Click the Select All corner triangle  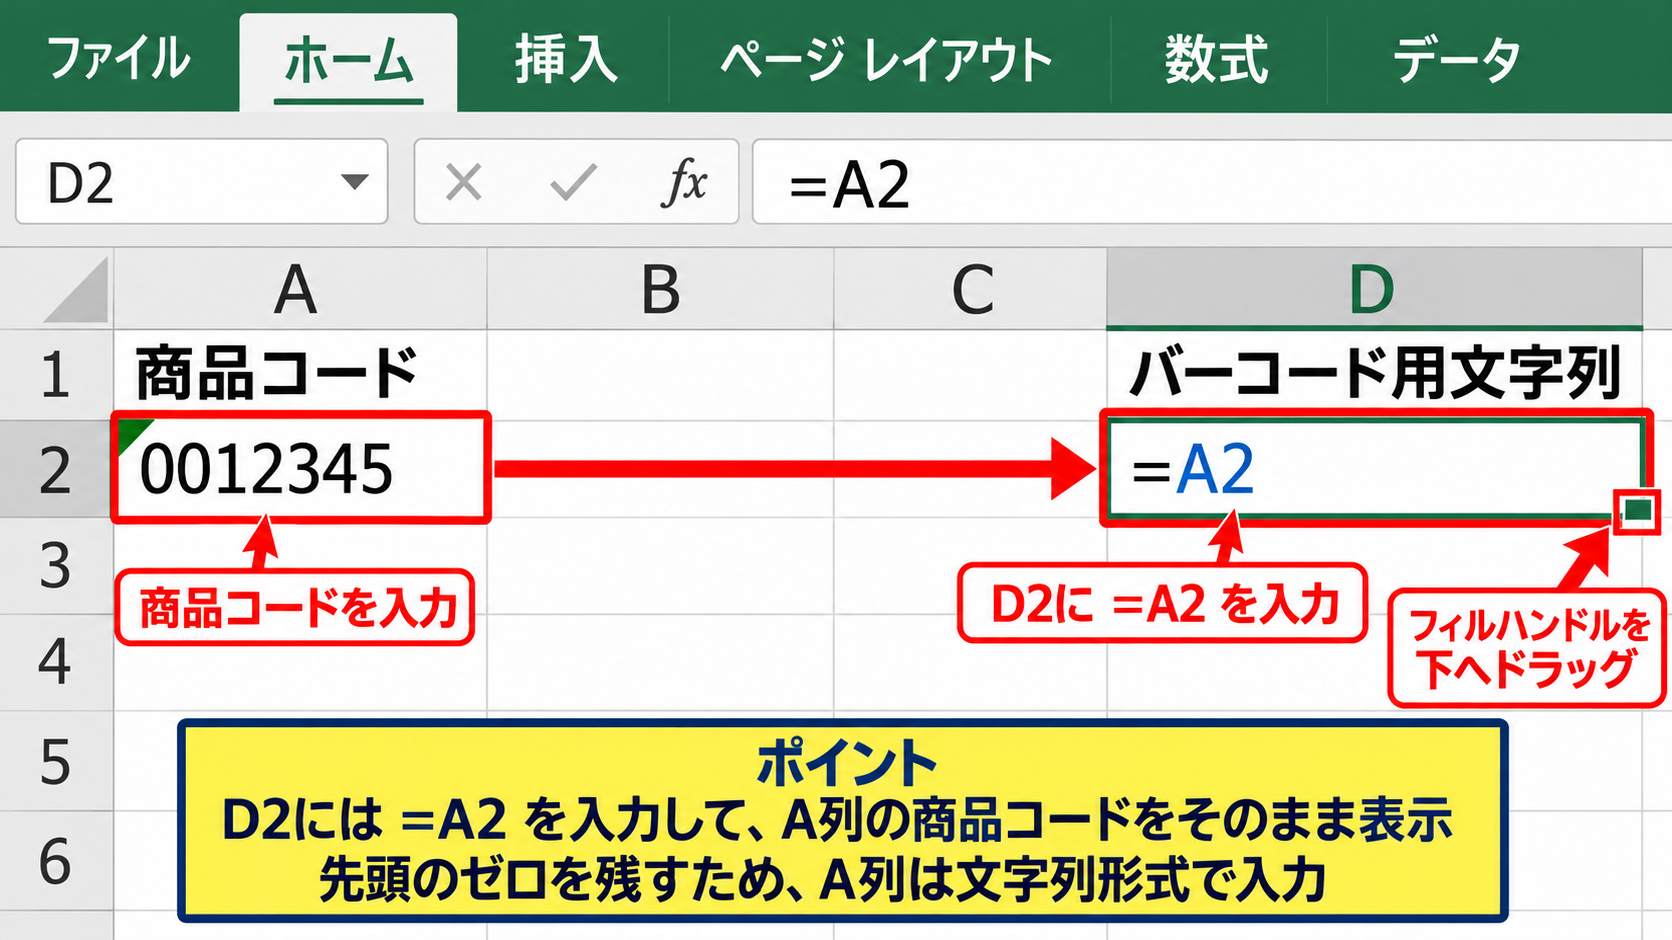point(74,289)
